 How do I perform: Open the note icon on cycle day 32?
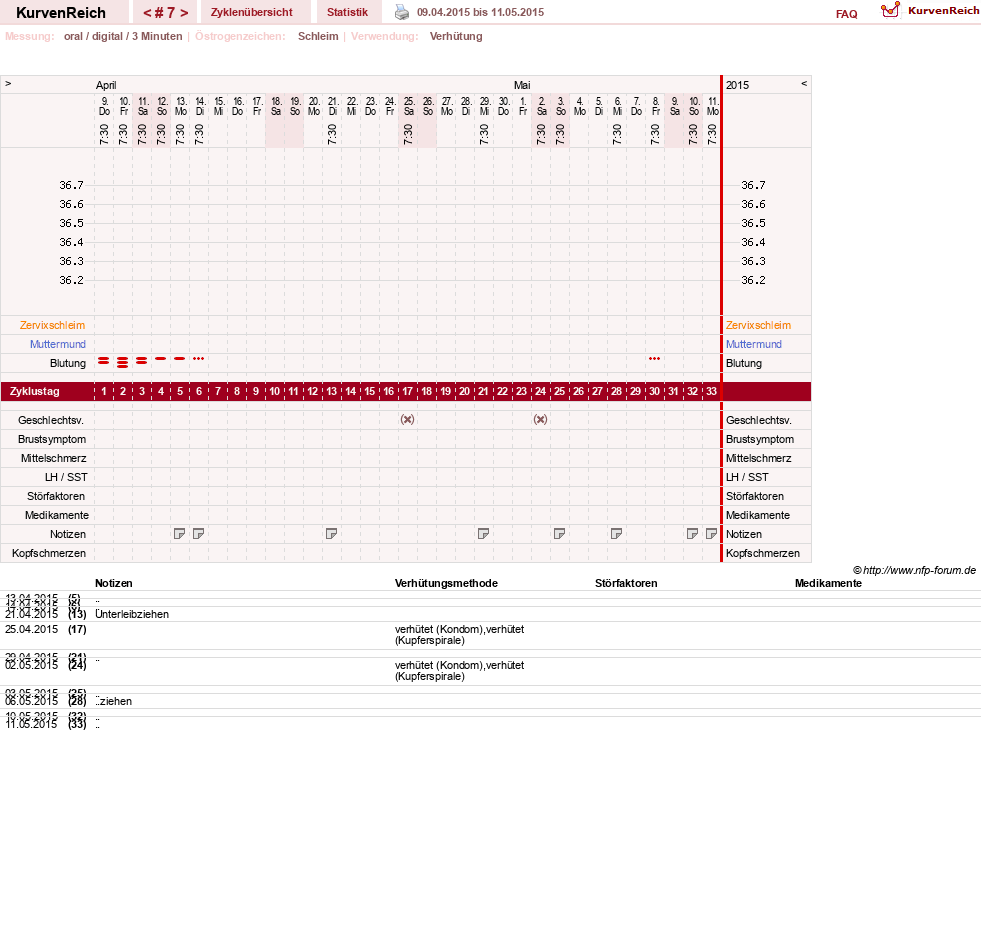pyautogui.click(x=692, y=534)
